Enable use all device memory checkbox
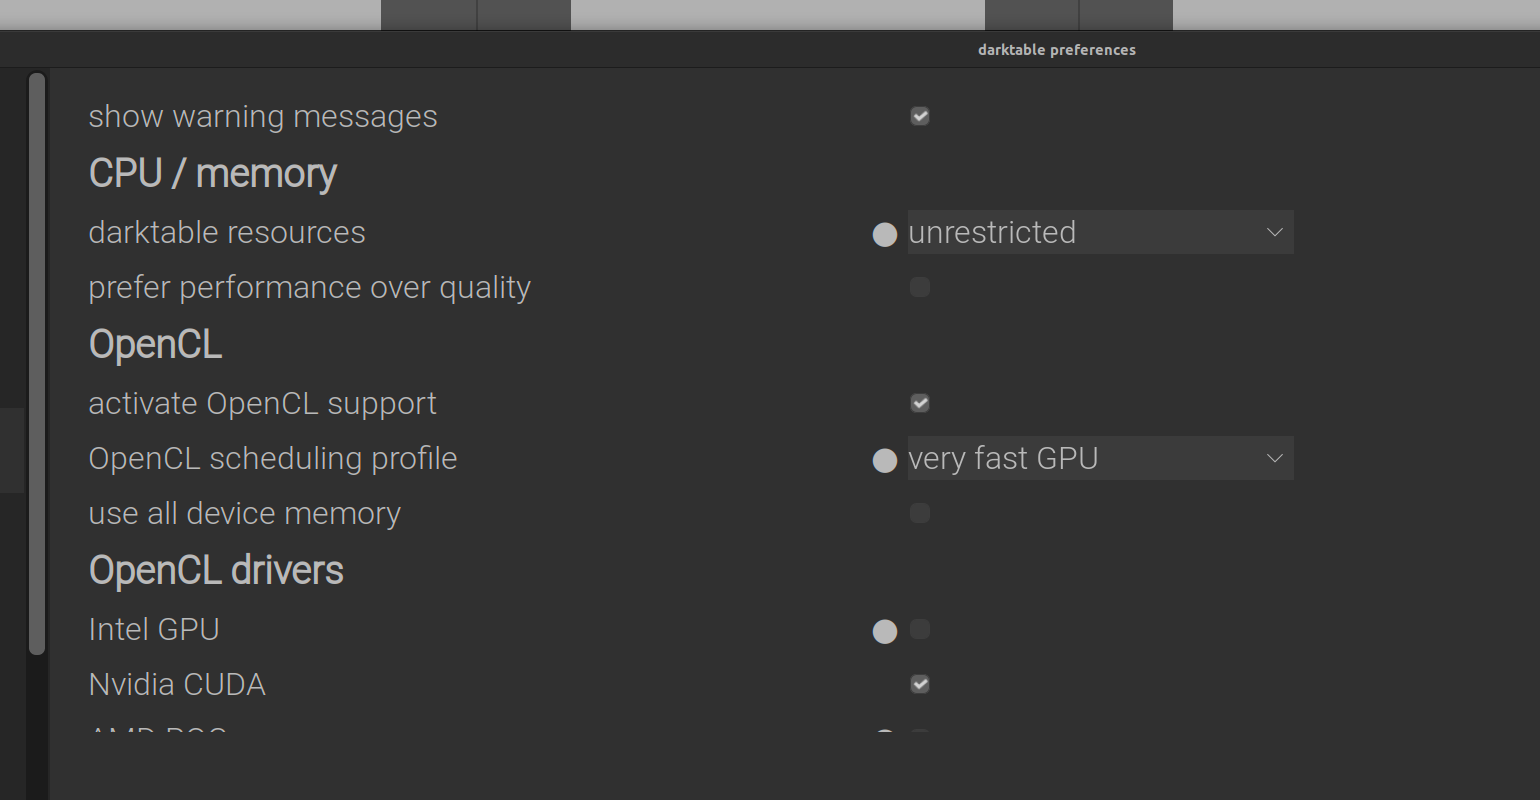 [x=920, y=514]
